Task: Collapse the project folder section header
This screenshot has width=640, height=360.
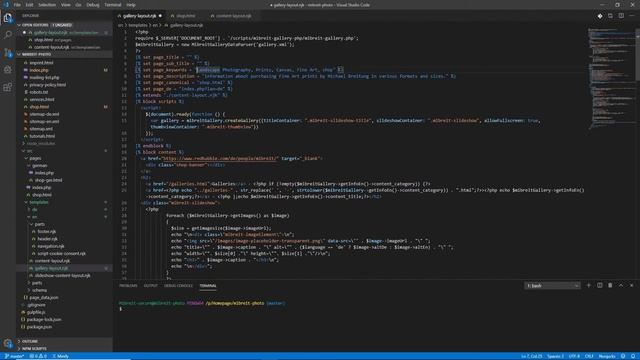Action: 64,54
